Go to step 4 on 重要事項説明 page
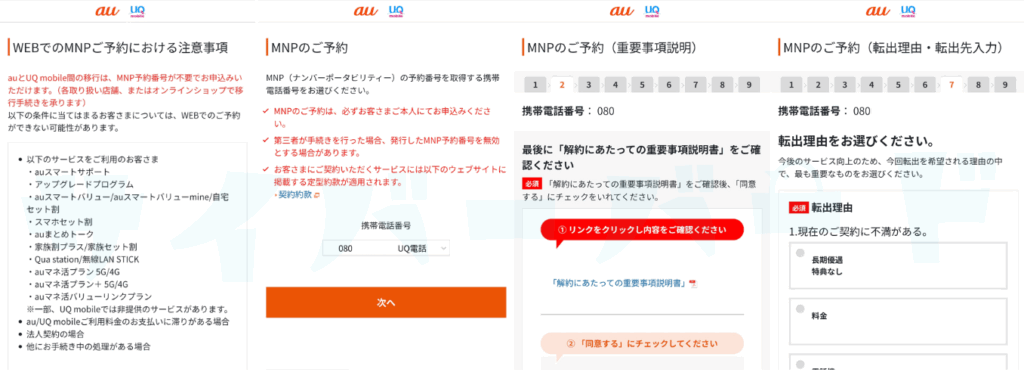The height and width of the screenshot is (372, 1024). pos(615,85)
